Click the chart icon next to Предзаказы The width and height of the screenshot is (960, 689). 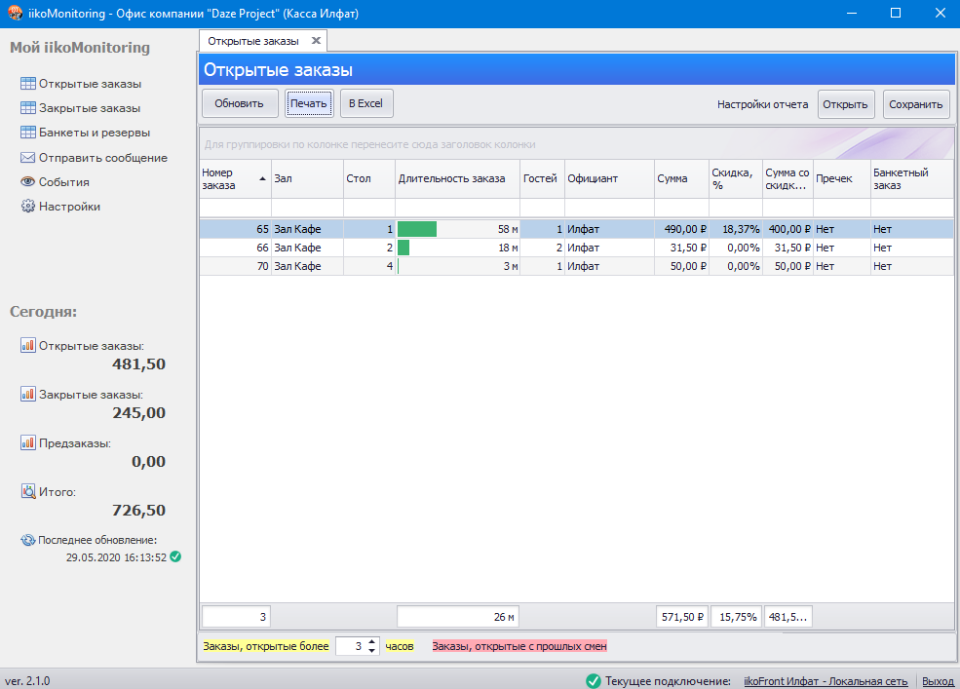click(x=28, y=442)
